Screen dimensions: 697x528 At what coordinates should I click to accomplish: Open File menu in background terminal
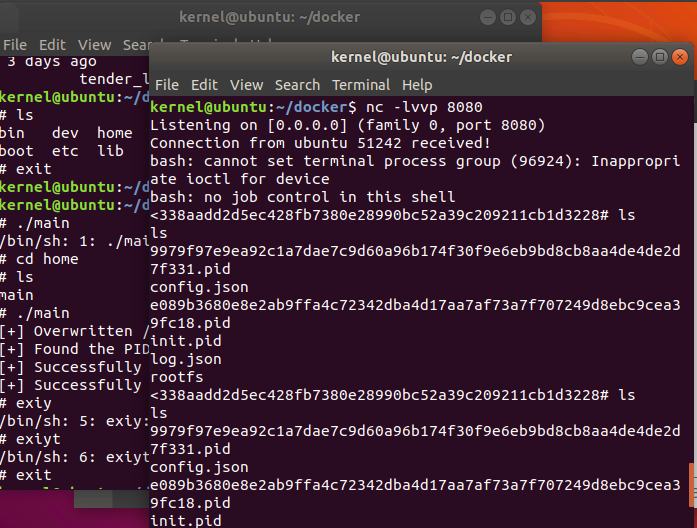tap(15, 45)
